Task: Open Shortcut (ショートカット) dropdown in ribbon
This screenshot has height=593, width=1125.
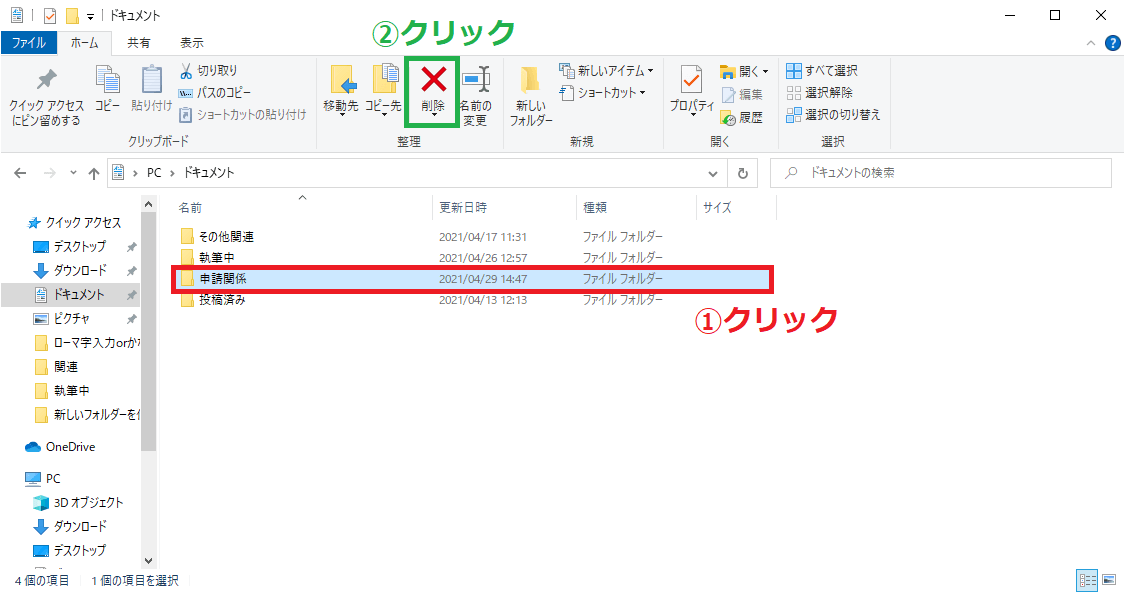Action: [603, 92]
